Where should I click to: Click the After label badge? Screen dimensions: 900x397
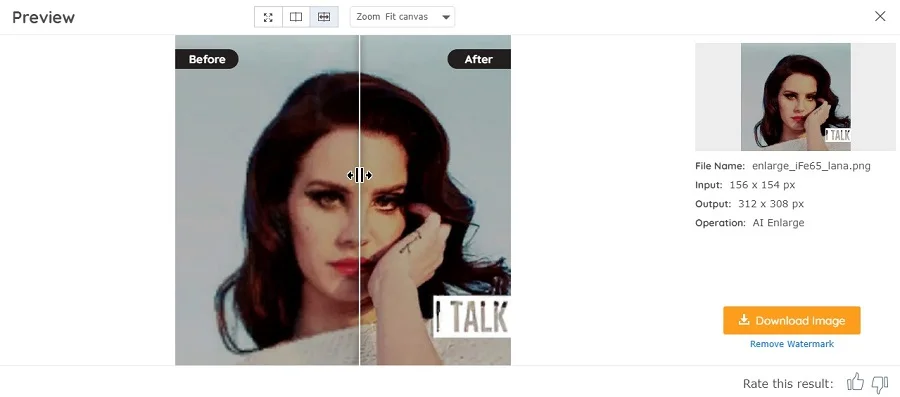(479, 59)
